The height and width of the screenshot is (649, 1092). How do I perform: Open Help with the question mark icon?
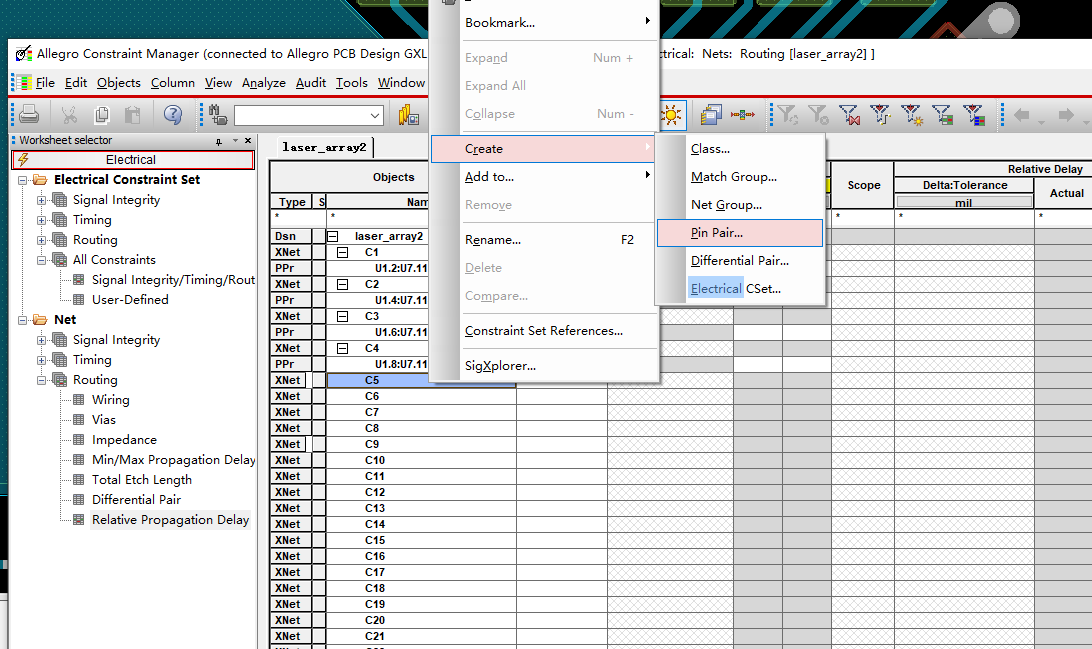tap(173, 114)
